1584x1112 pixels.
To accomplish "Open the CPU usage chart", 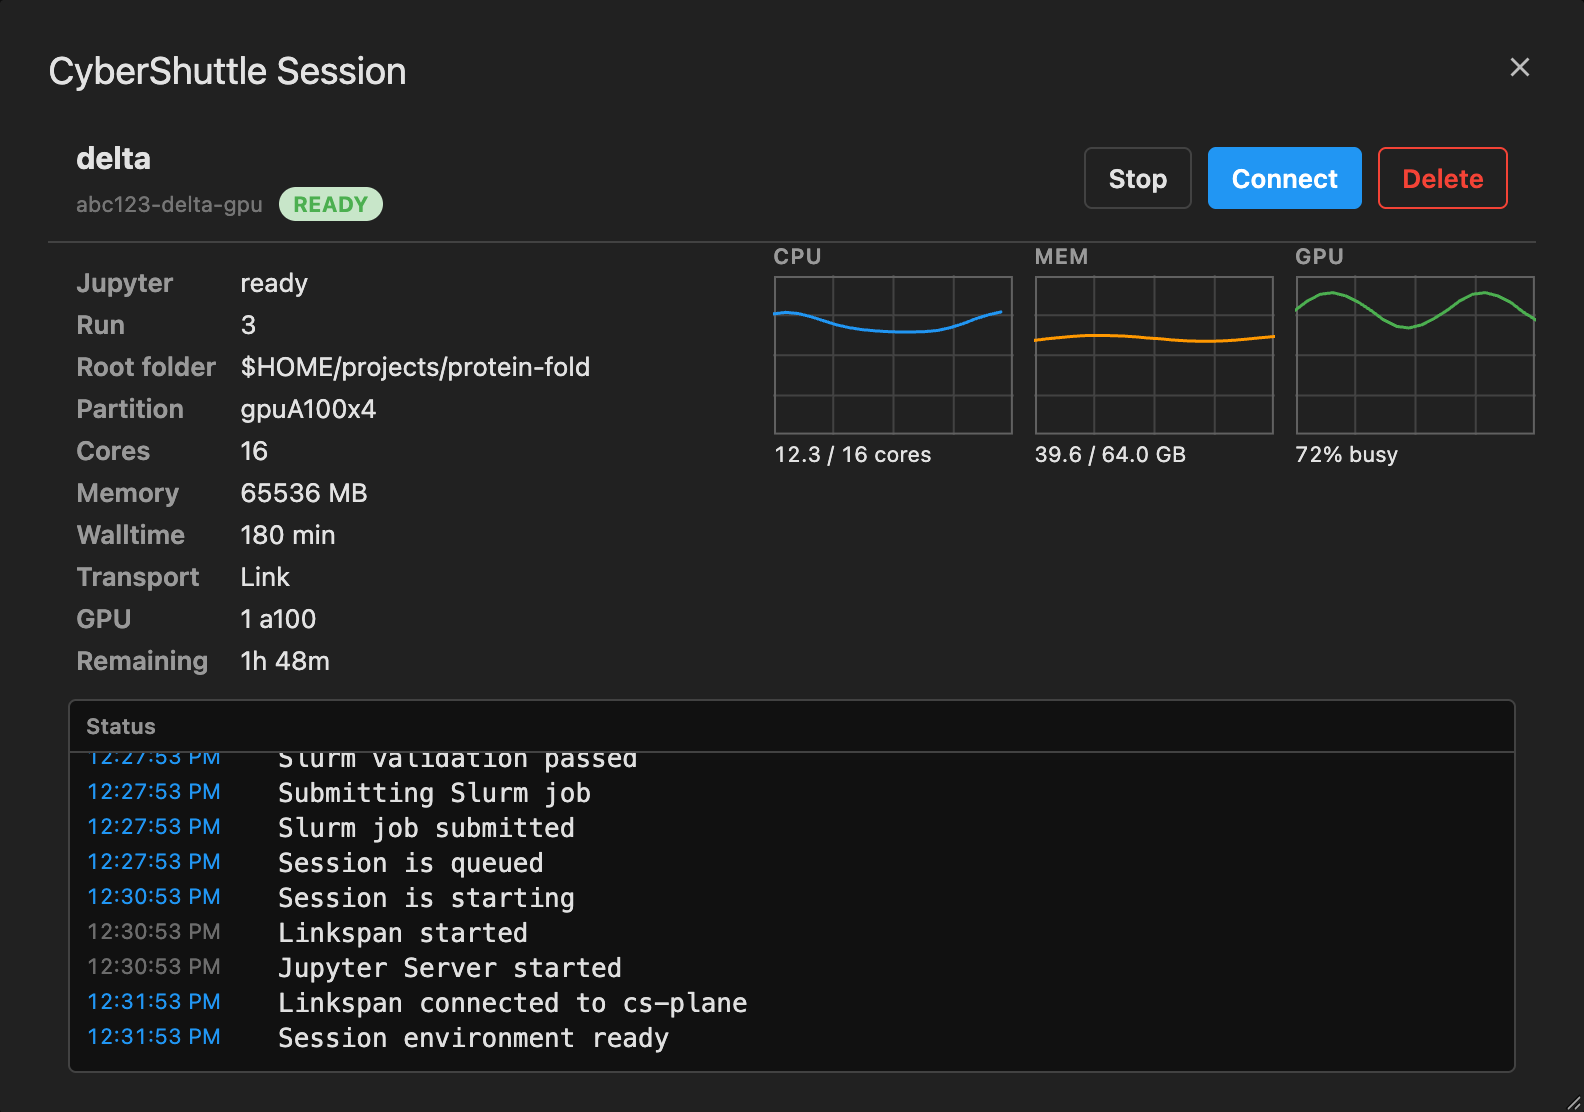I will pos(893,355).
